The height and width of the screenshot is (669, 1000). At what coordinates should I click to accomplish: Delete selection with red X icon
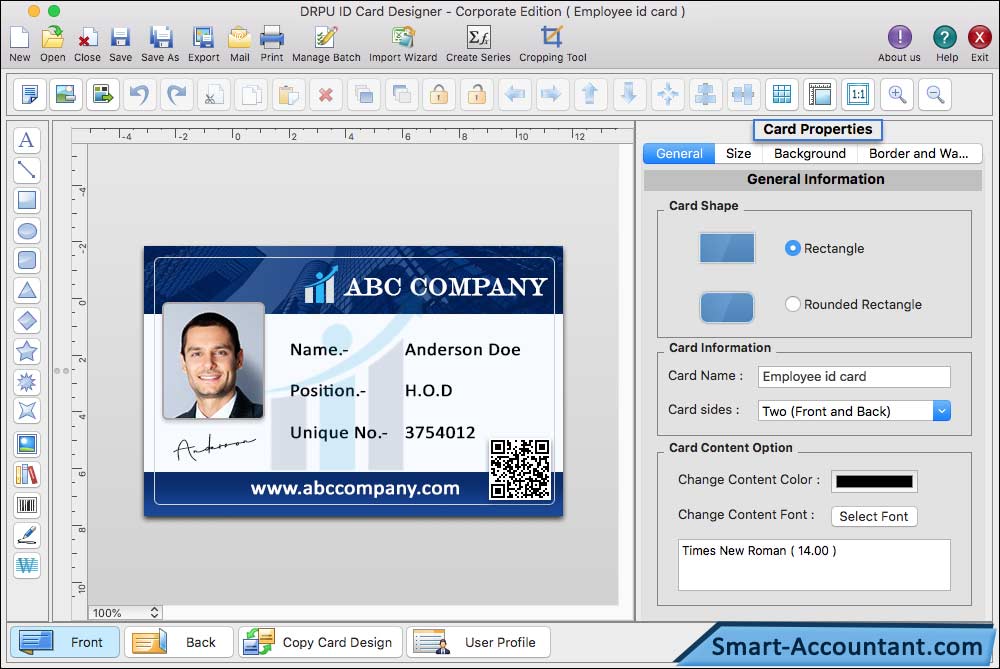(x=326, y=94)
